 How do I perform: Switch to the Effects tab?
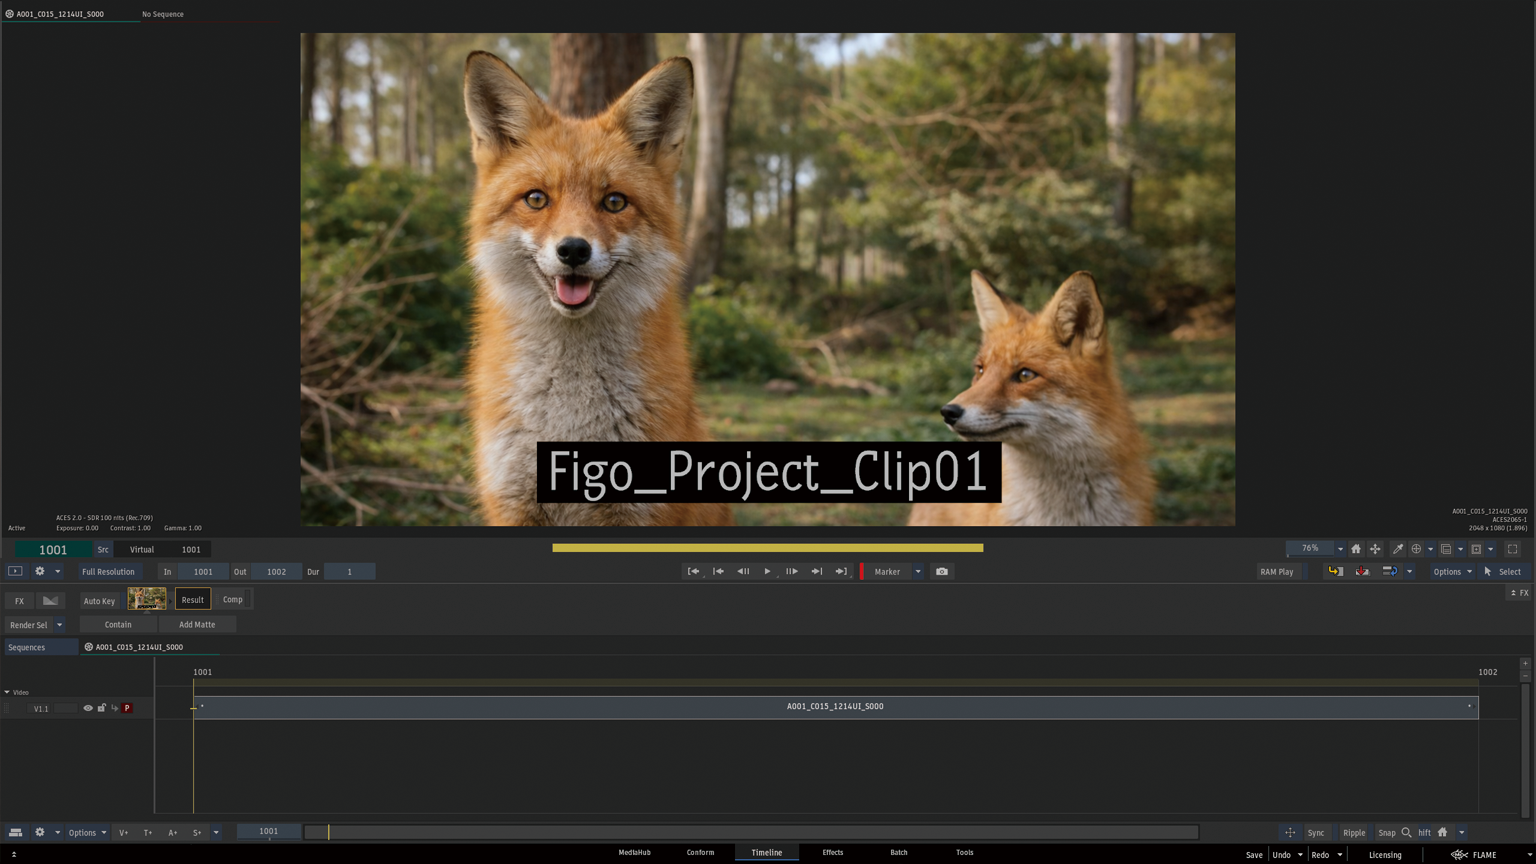pos(832,853)
